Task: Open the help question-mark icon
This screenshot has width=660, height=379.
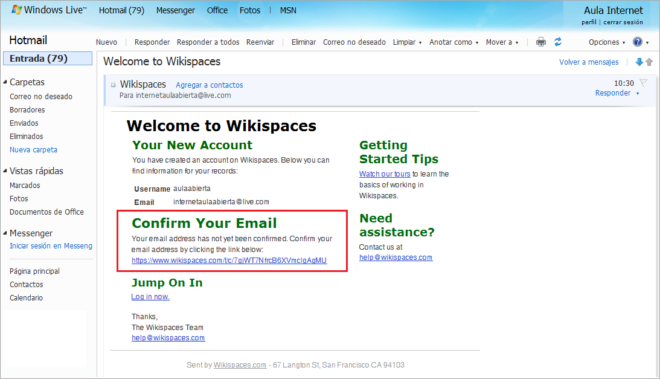Action: (638, 42)
